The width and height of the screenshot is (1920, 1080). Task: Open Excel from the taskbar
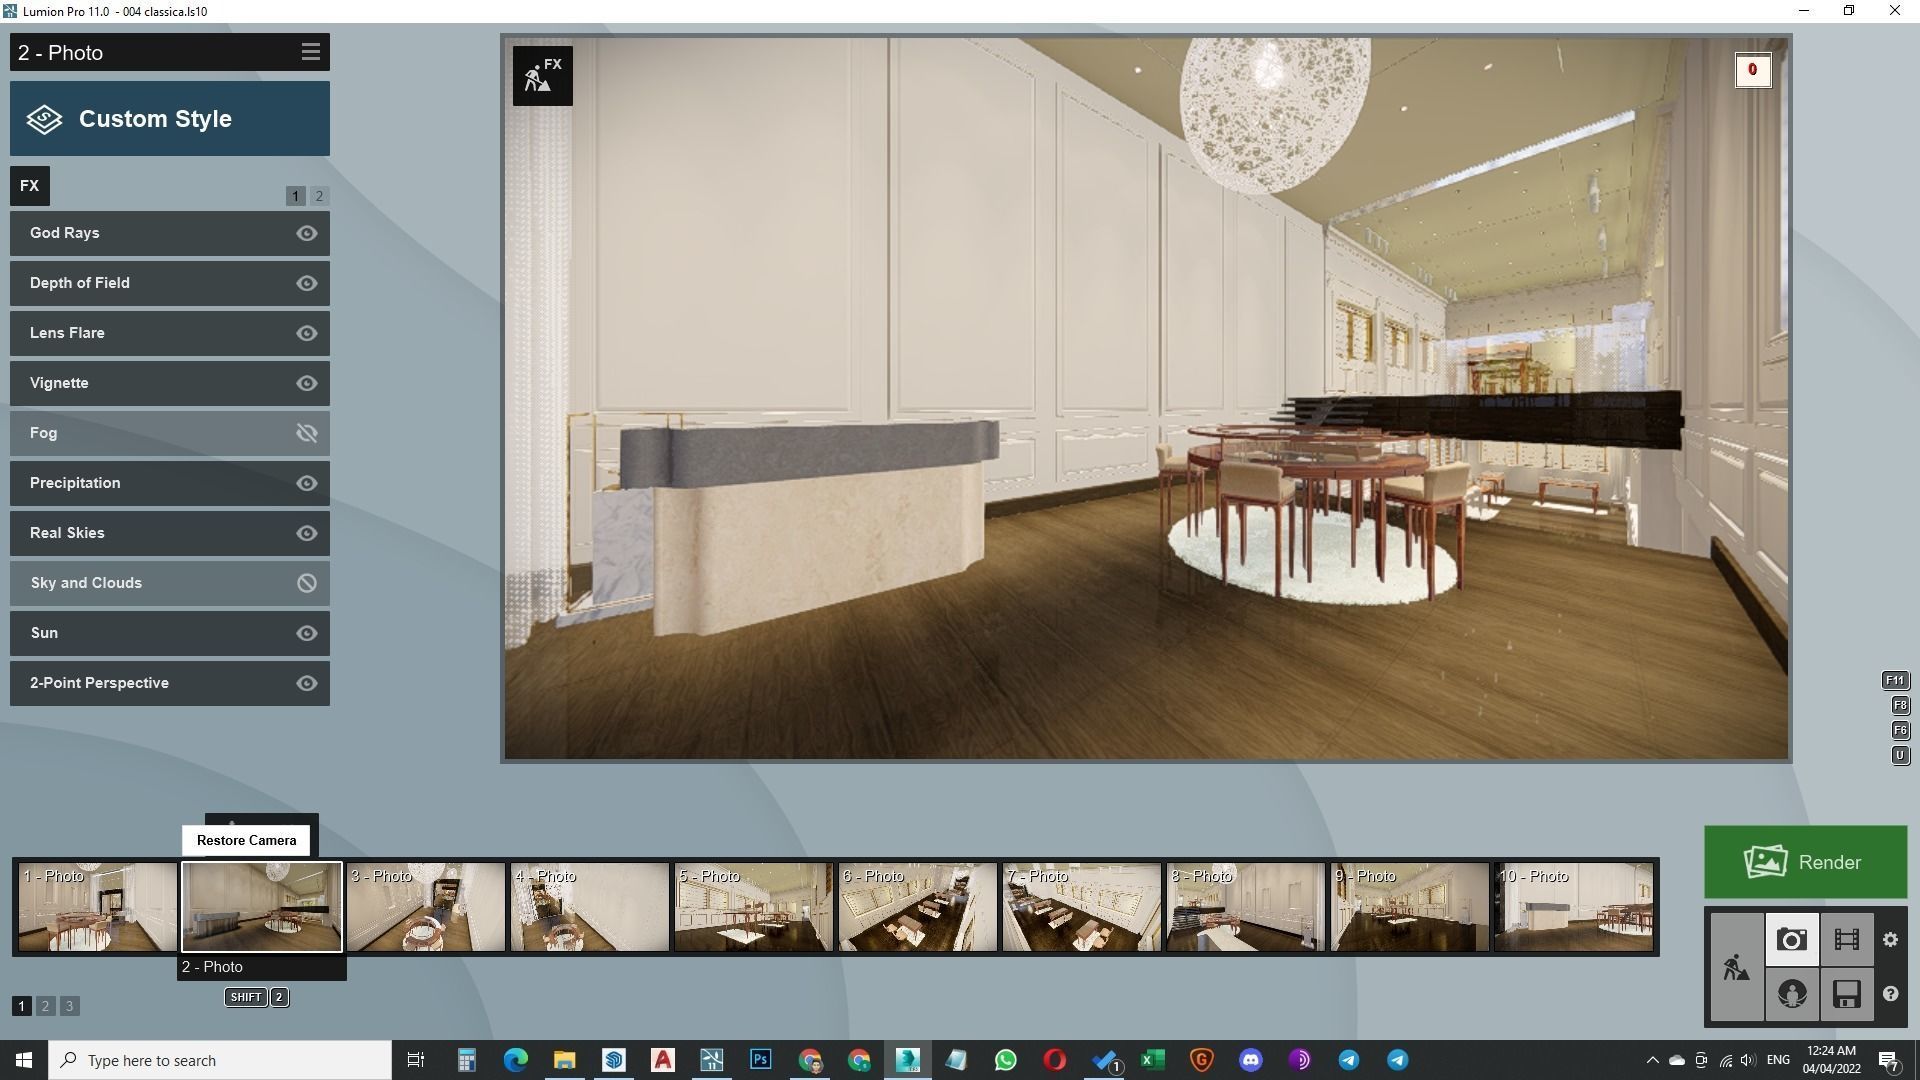pyautogui.click(x=1152, y=1060)
